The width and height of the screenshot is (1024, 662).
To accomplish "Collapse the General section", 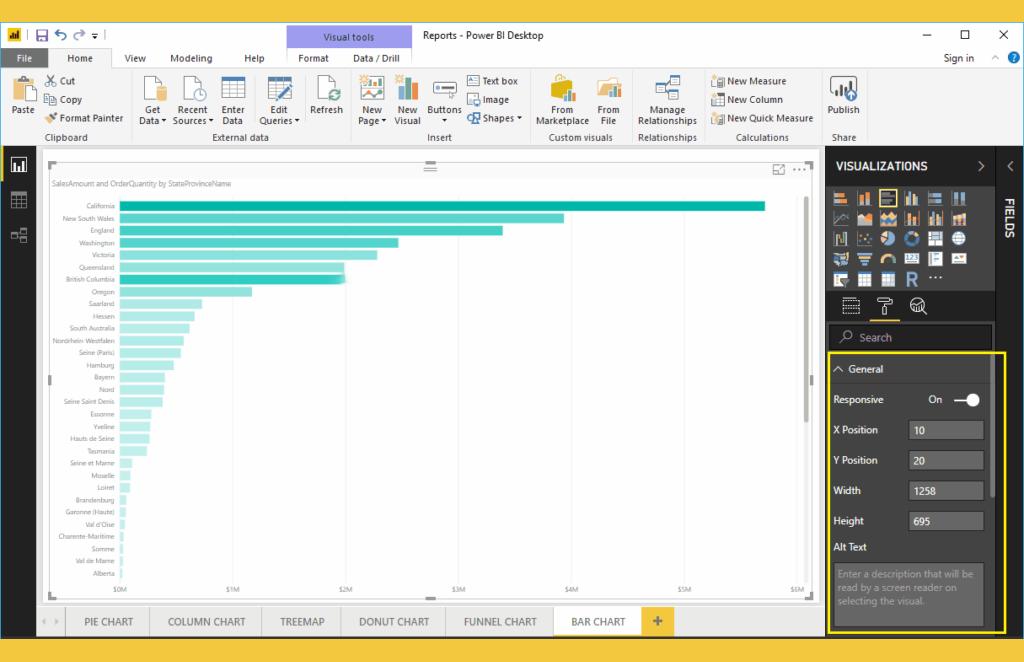I will point(839,369).
